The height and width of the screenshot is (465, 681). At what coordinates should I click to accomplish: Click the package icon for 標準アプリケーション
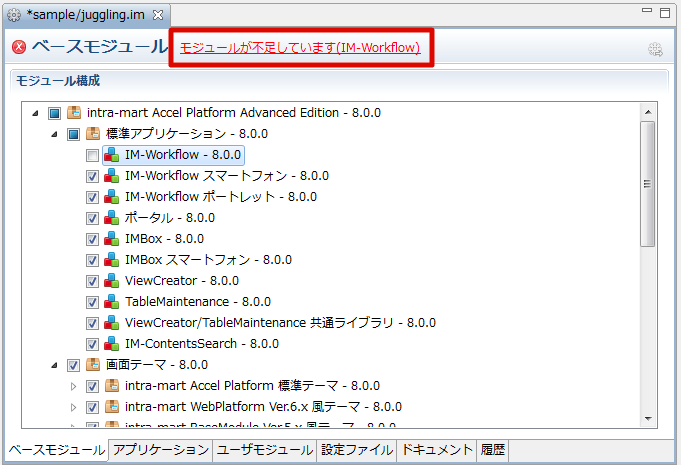click(x=93, y=134)
